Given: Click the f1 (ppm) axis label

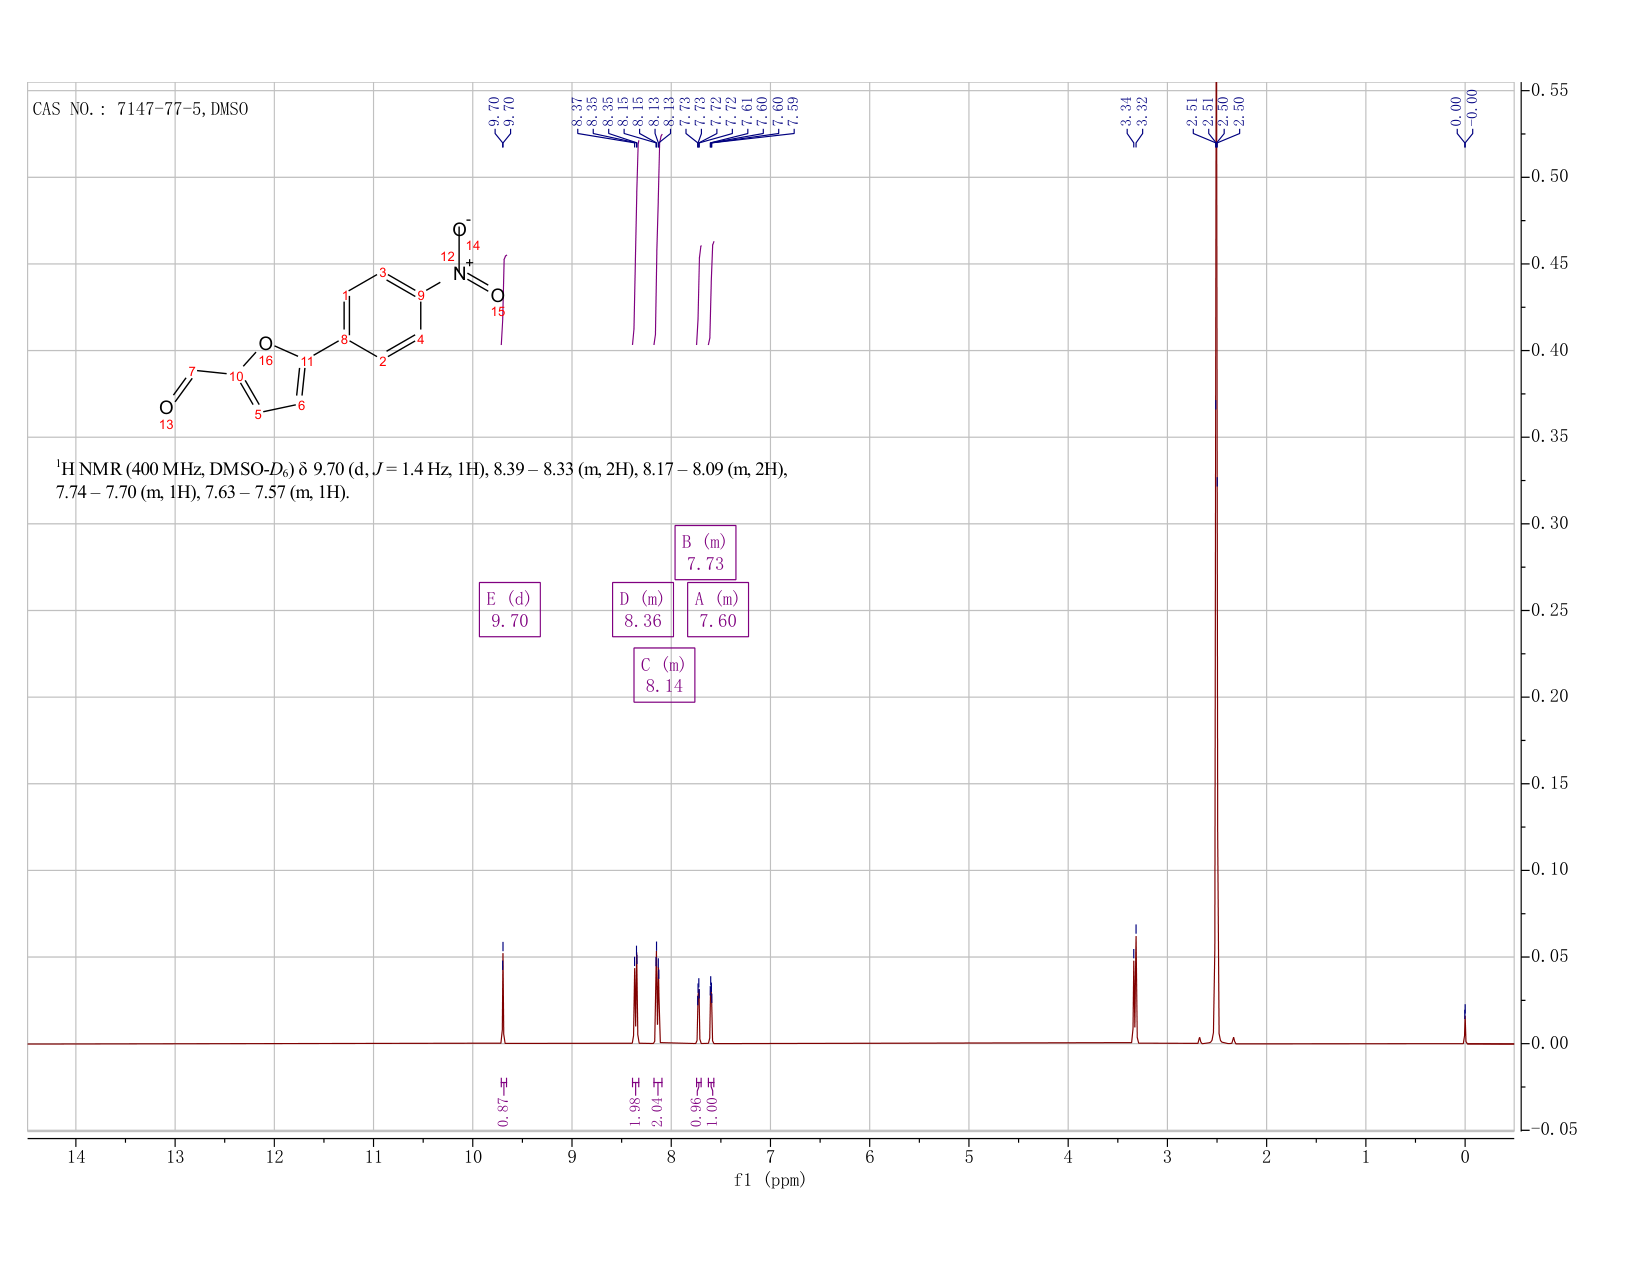Looking at the screenshot, I should 769,1180.
